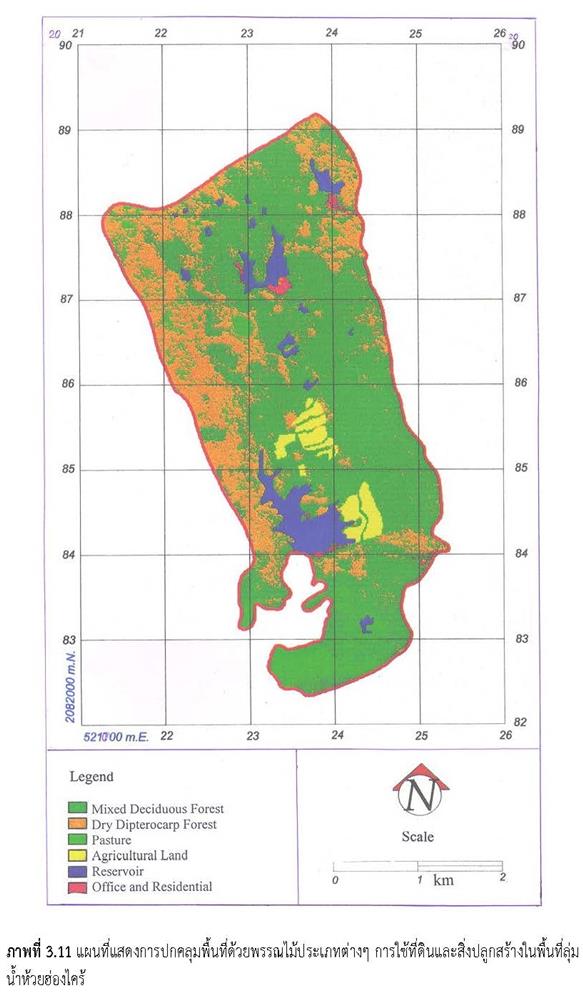
Task: Select the Pasture legend color box
Action: (77, 840)
